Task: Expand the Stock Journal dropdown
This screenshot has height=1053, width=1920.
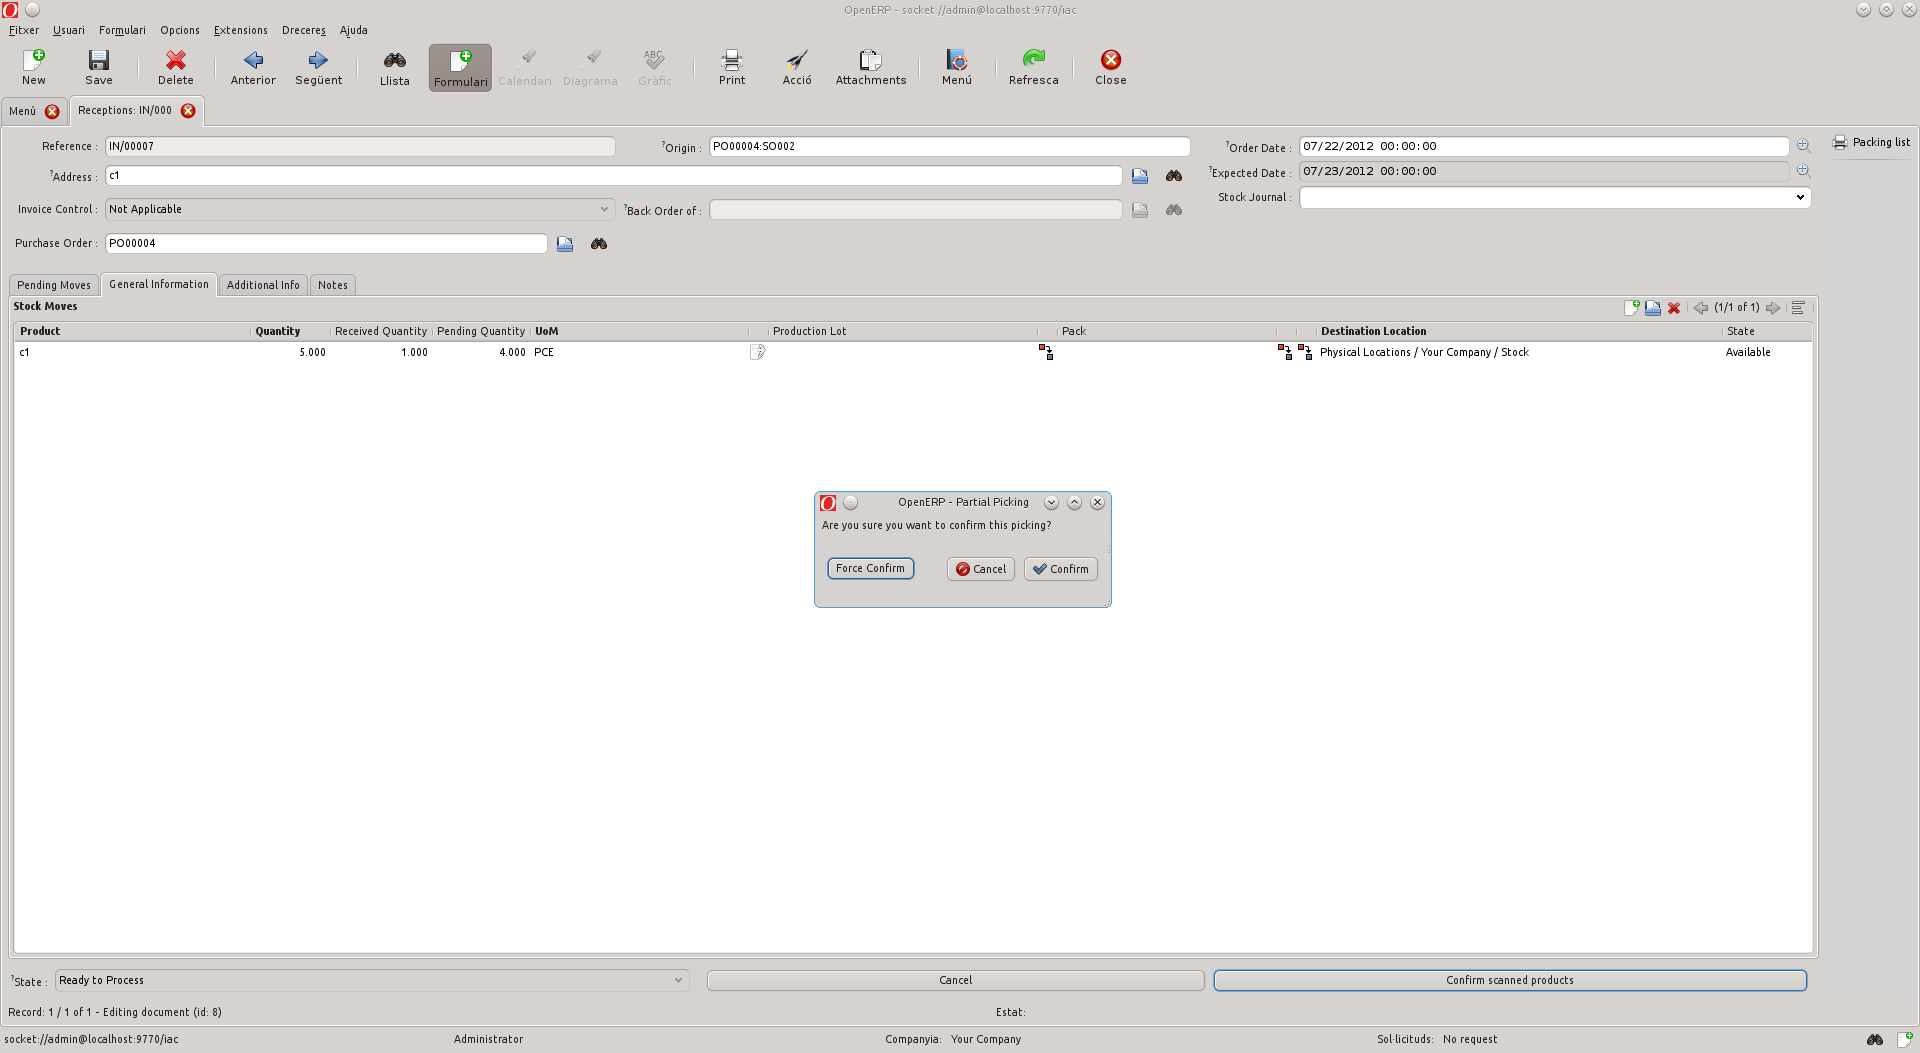Action: point(1800,198)
